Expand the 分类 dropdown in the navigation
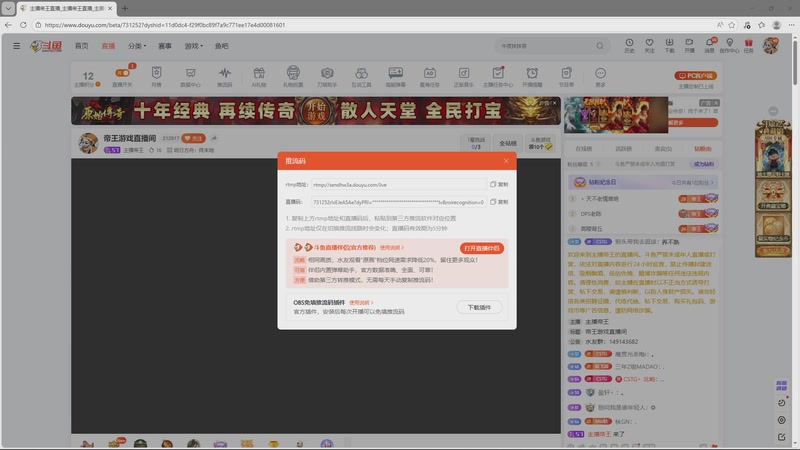Image resolution: width=800 pixels, height=450 pixels. pos(137,46)
